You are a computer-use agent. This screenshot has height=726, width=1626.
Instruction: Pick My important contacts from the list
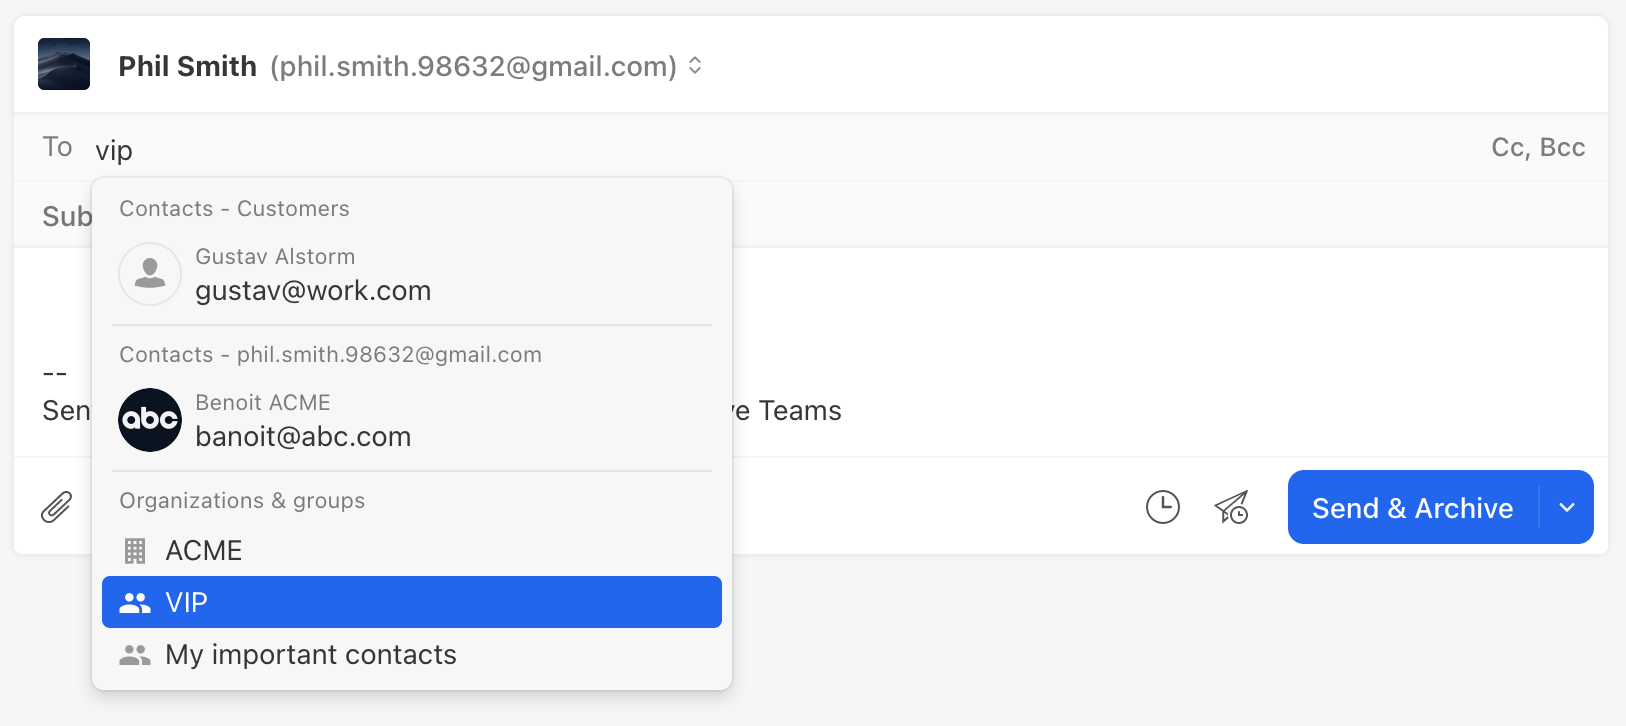pos(311,654)
